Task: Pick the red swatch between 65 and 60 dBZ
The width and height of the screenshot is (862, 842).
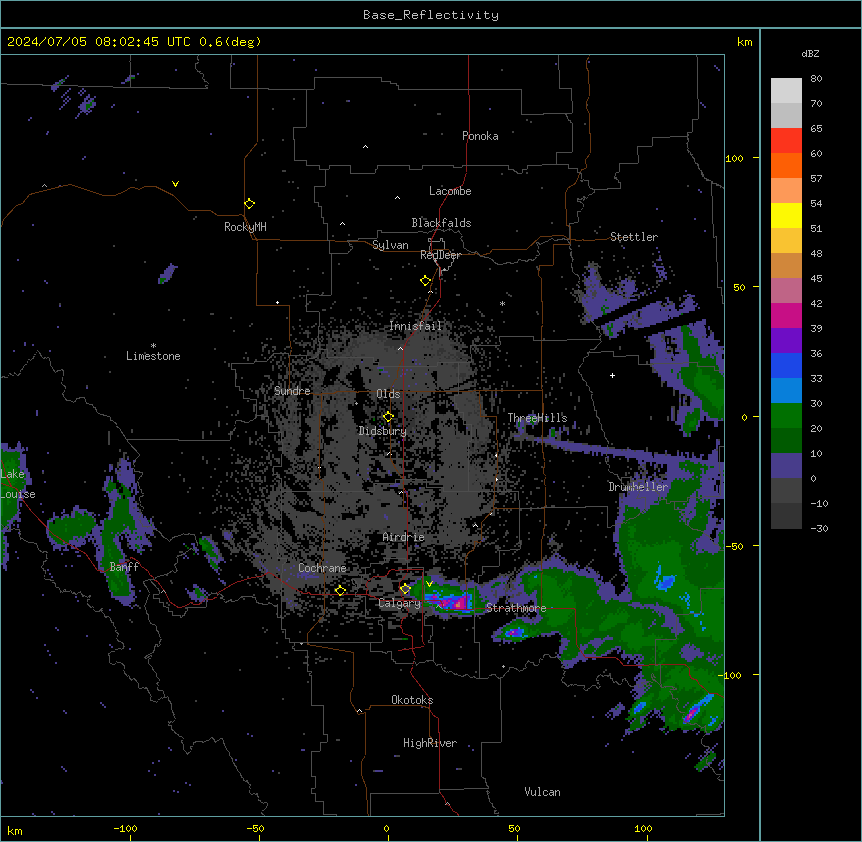Action: (x=786, y=140)
